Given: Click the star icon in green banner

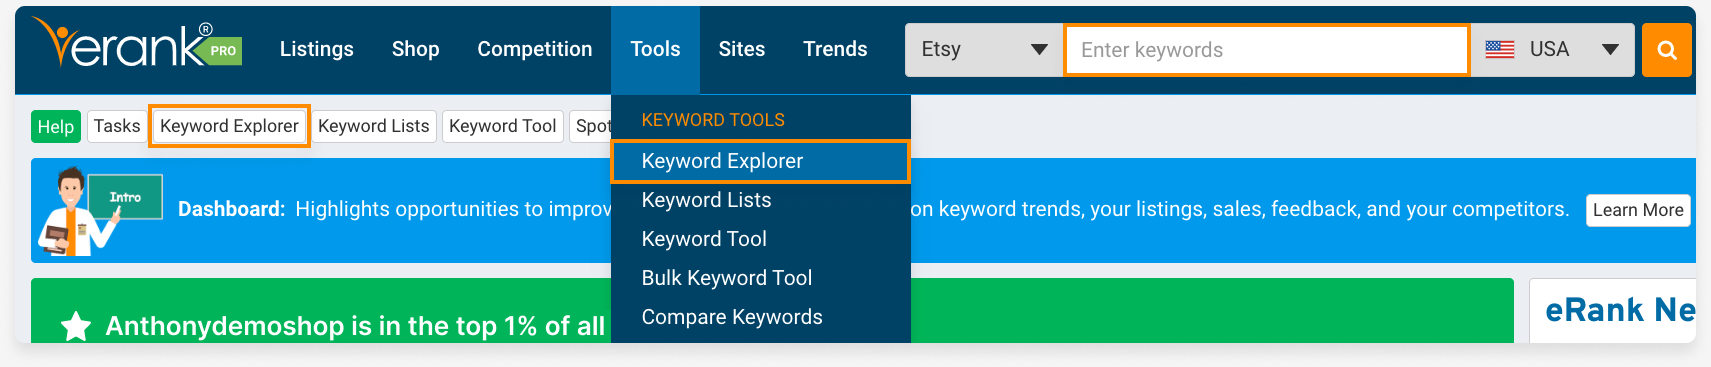Looking at the screenshot, I should pos(76,326).
